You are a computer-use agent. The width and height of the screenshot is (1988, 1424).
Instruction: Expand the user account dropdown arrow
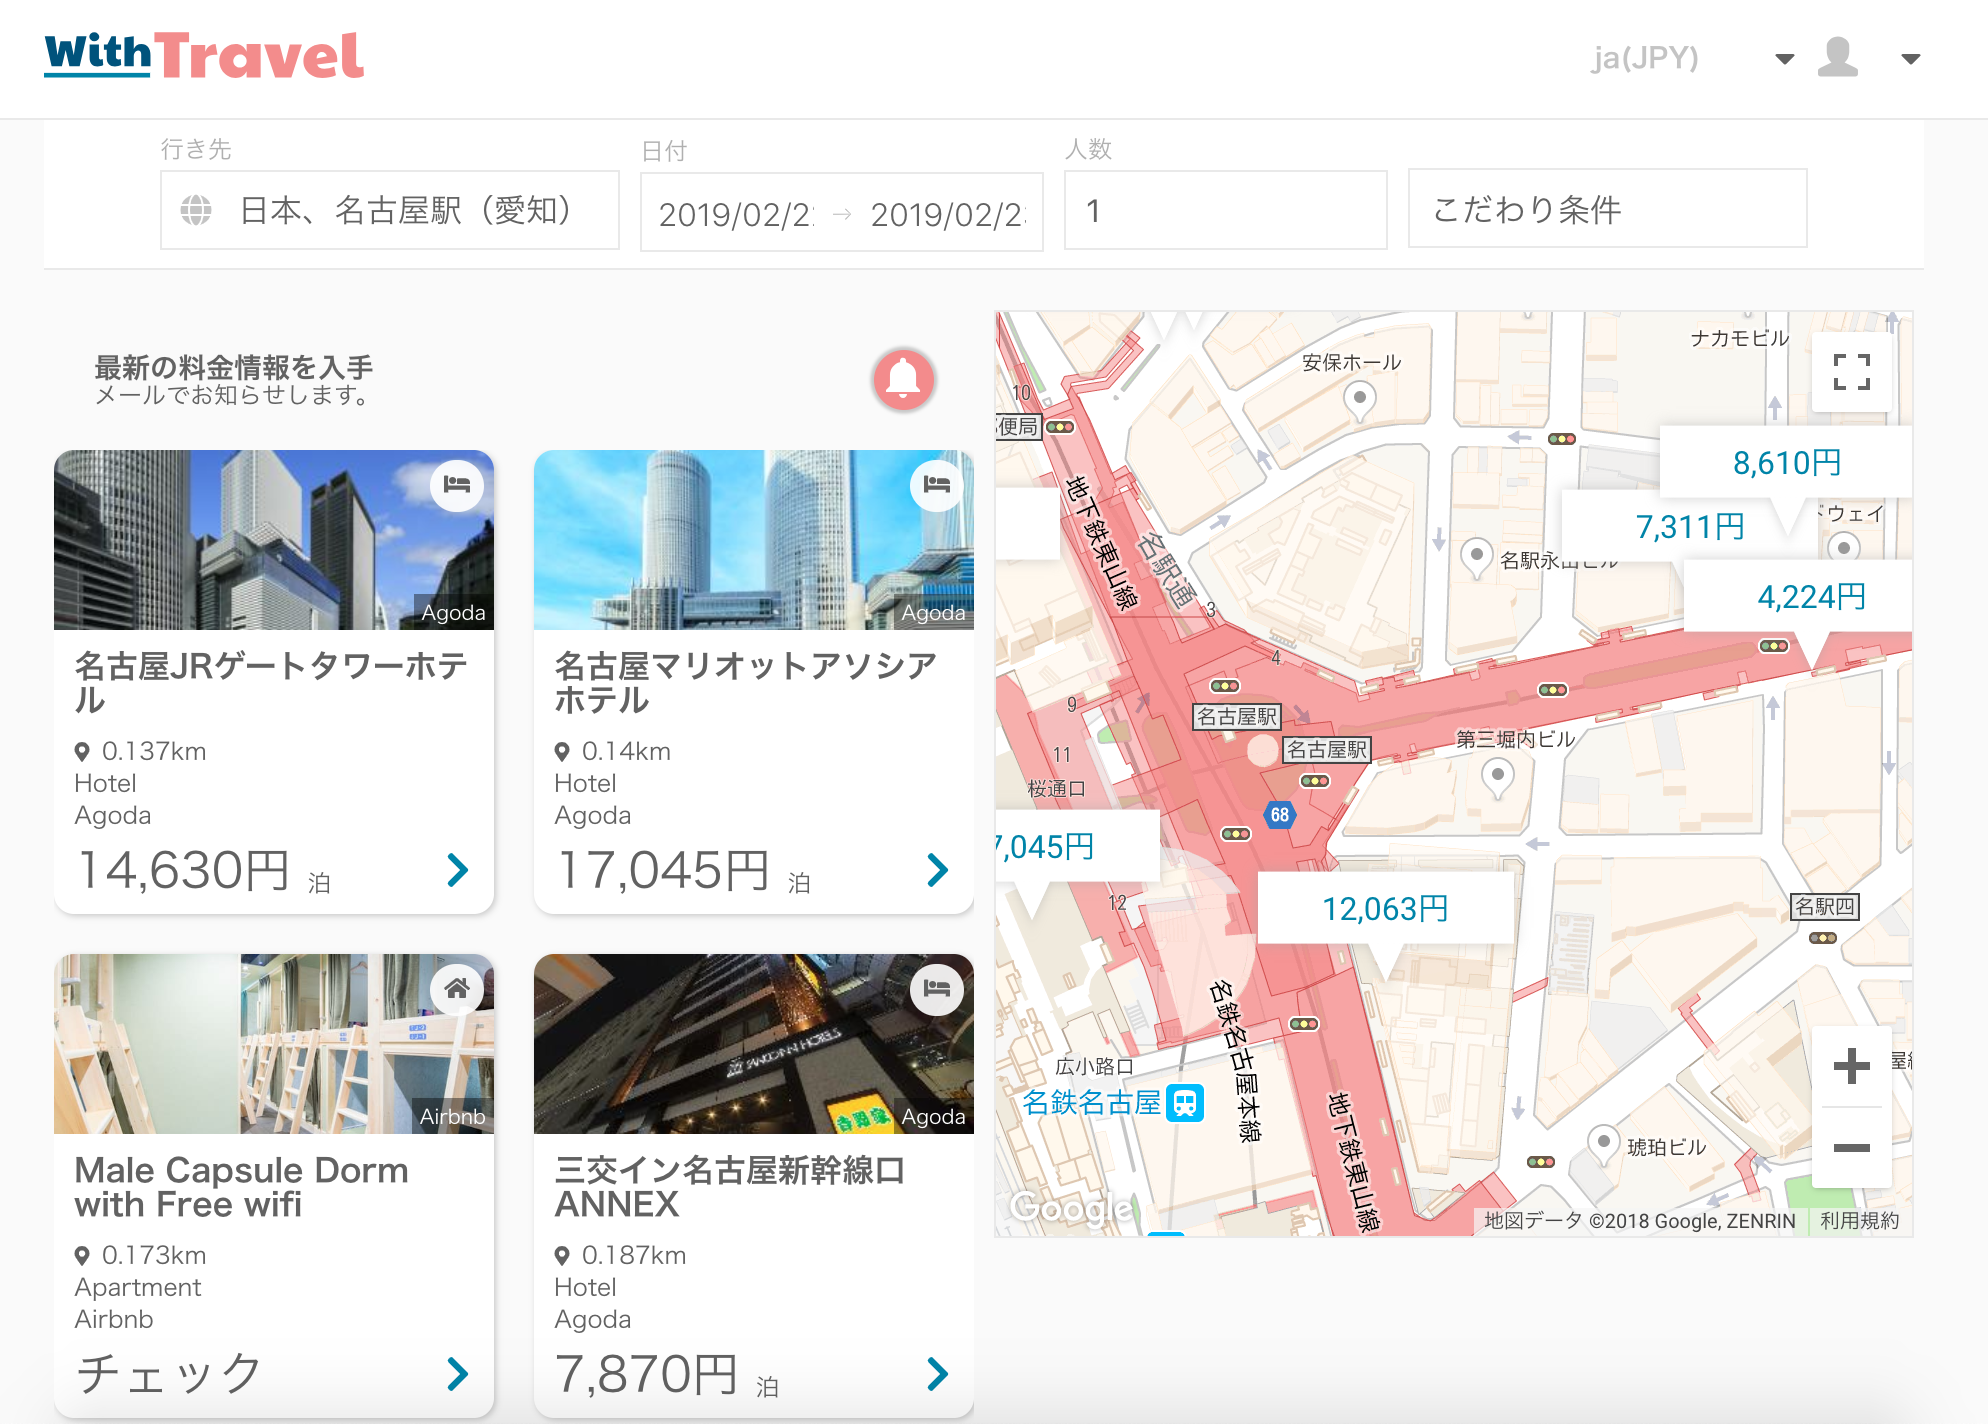pyautogui.click(x=1910, y=59)
